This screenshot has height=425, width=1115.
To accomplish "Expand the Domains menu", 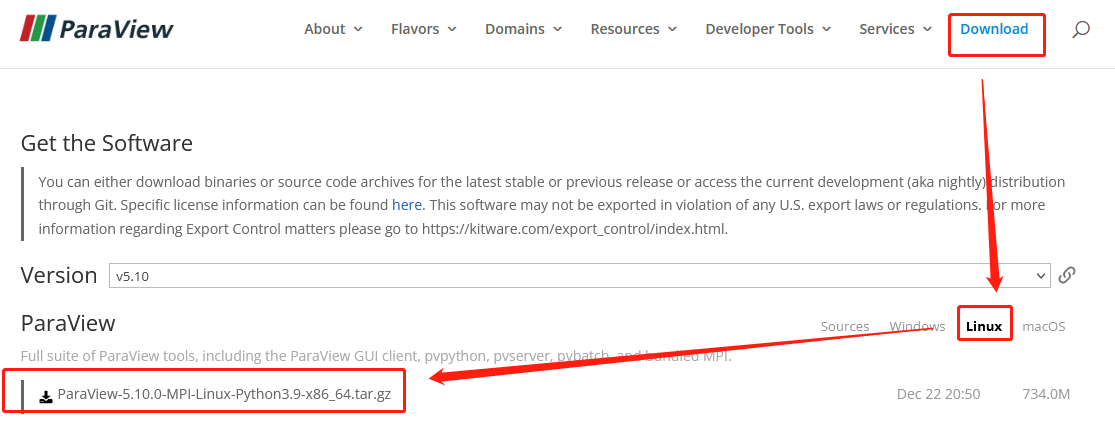I will tap(523, 29).
